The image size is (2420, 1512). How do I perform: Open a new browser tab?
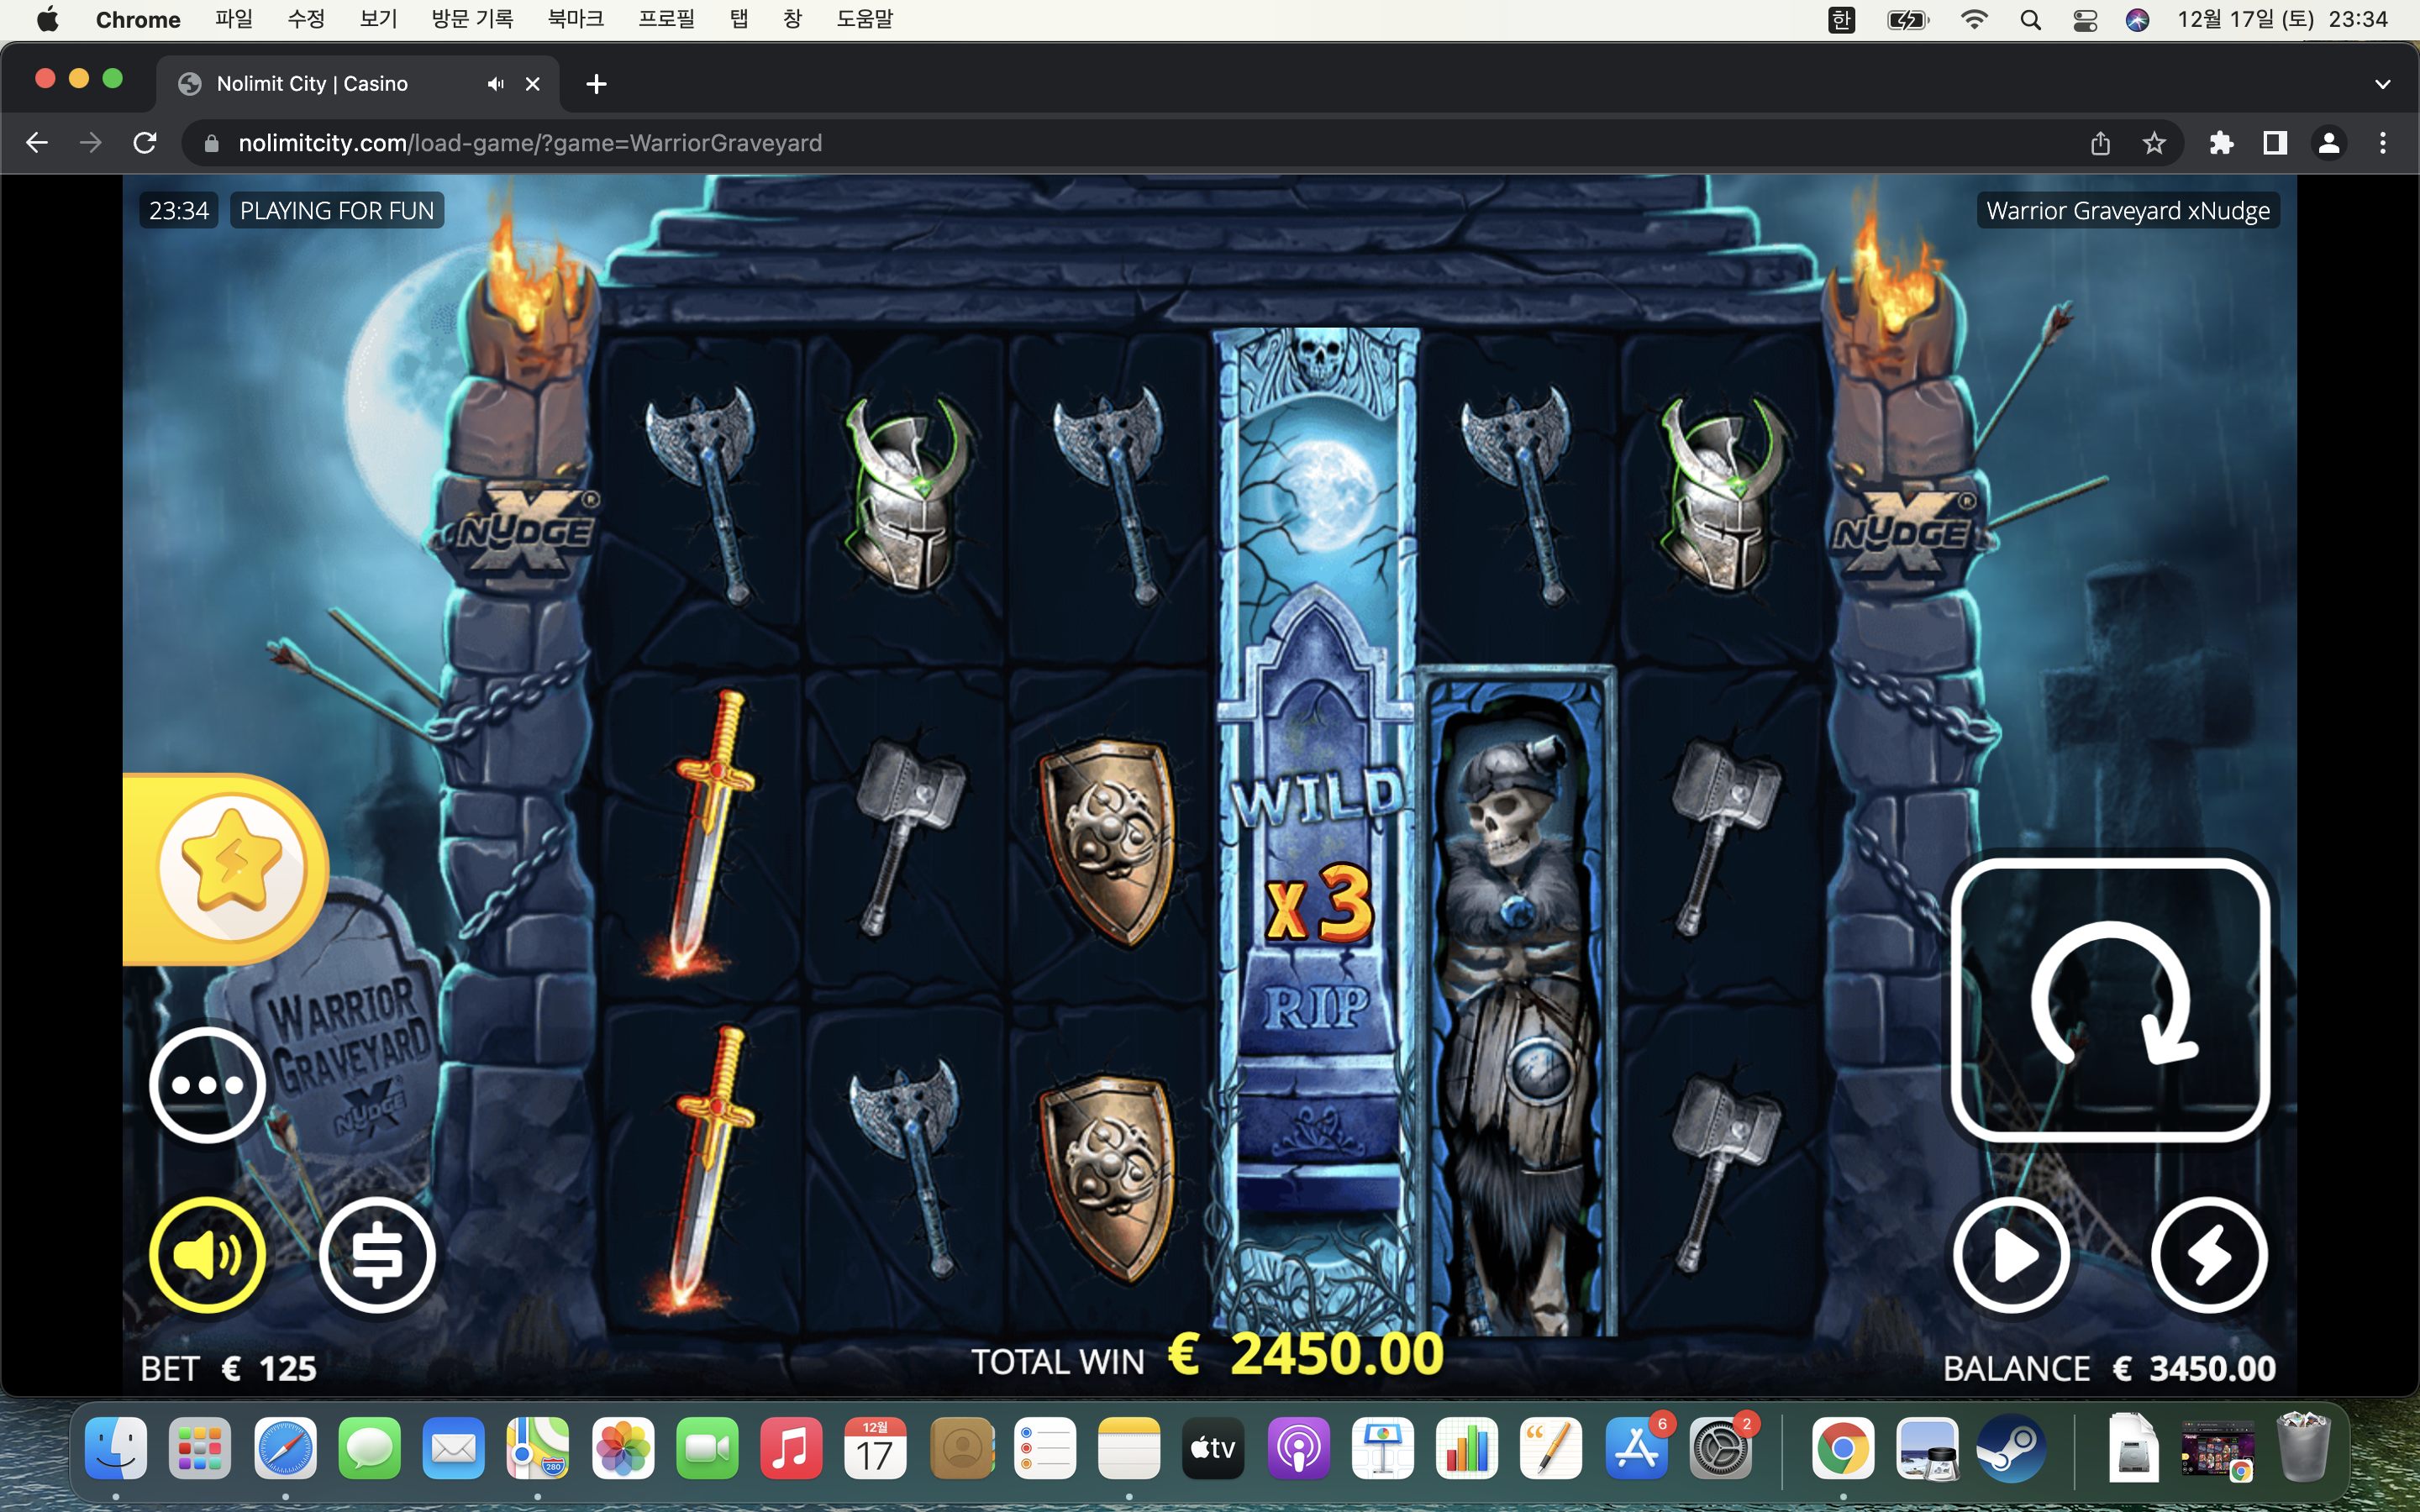pyautogui.click(x=596, y=84)
